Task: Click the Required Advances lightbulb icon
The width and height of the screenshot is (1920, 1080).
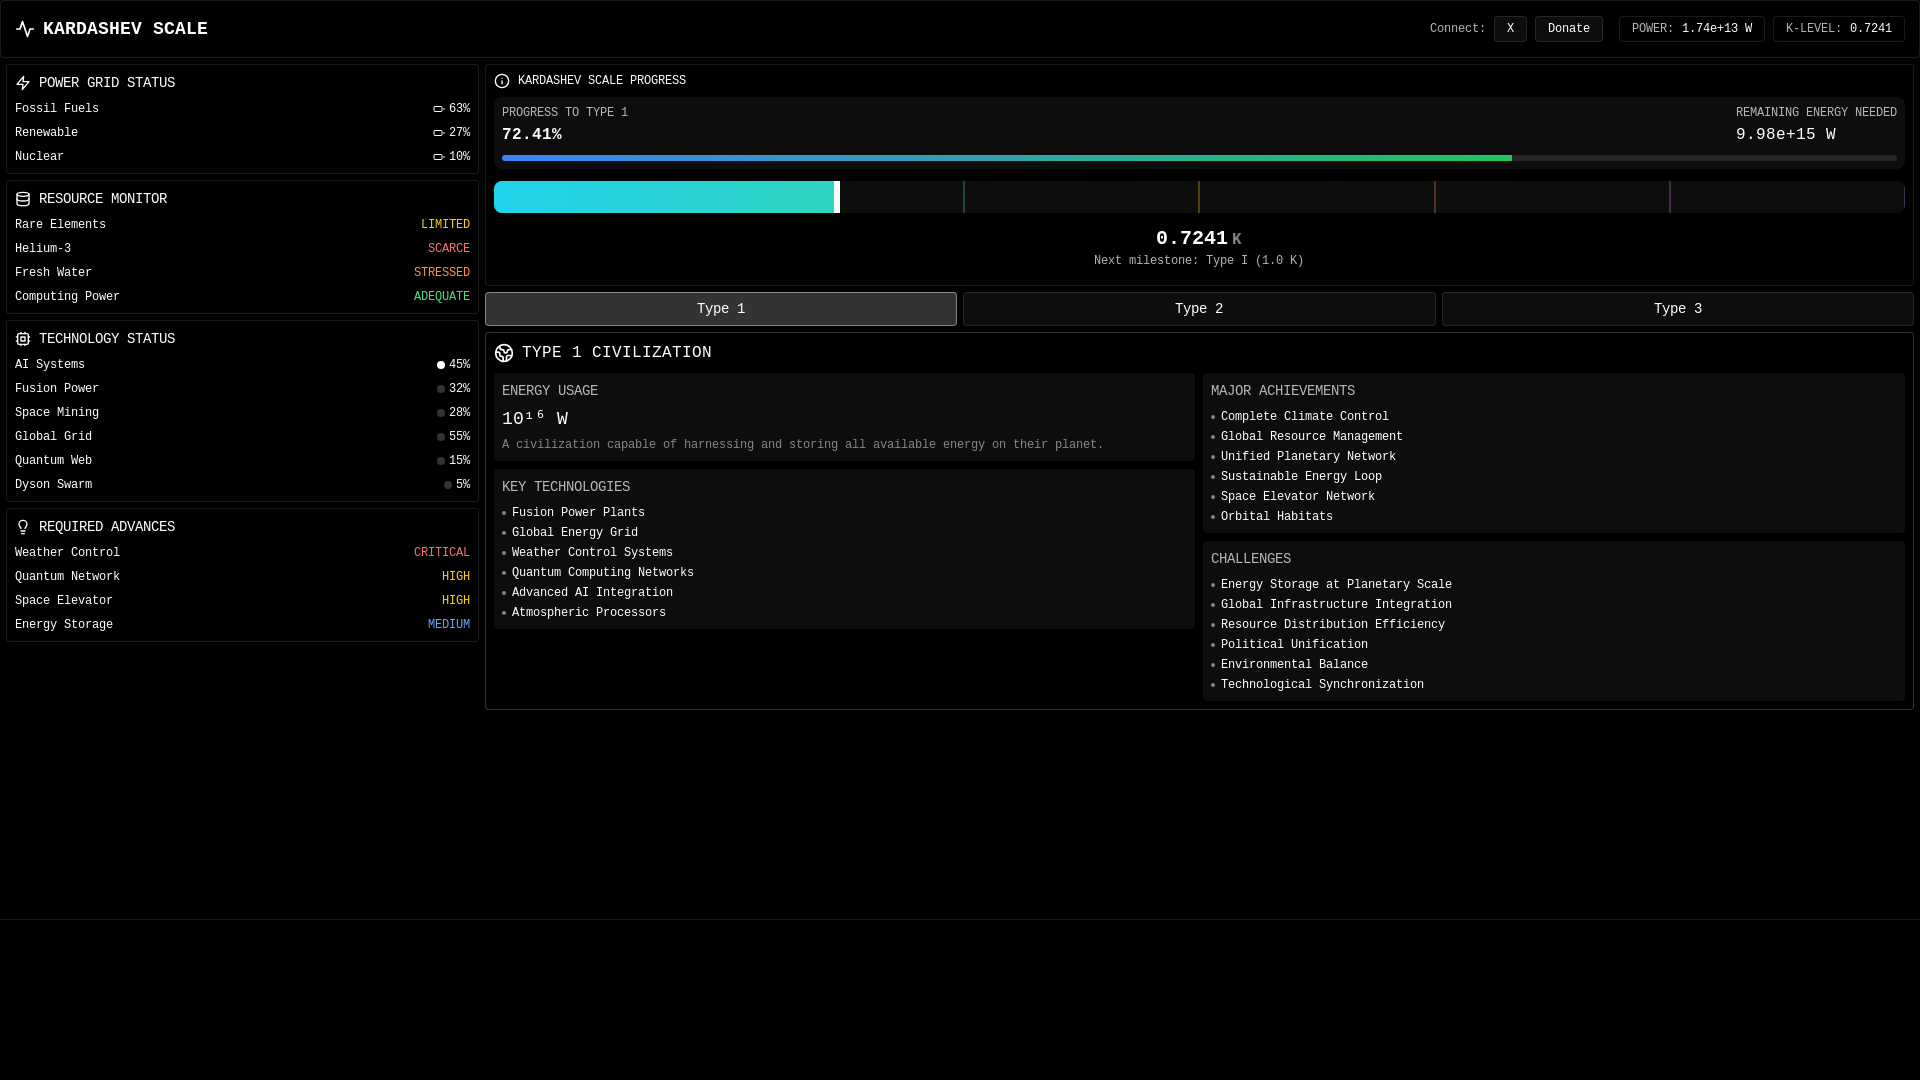Action: coord(23,527)
